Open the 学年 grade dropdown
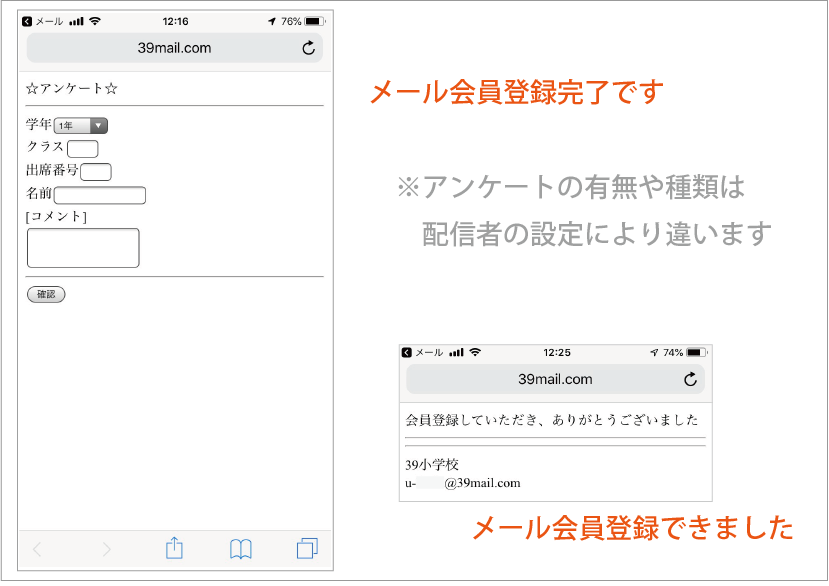 tap(80, 125)
